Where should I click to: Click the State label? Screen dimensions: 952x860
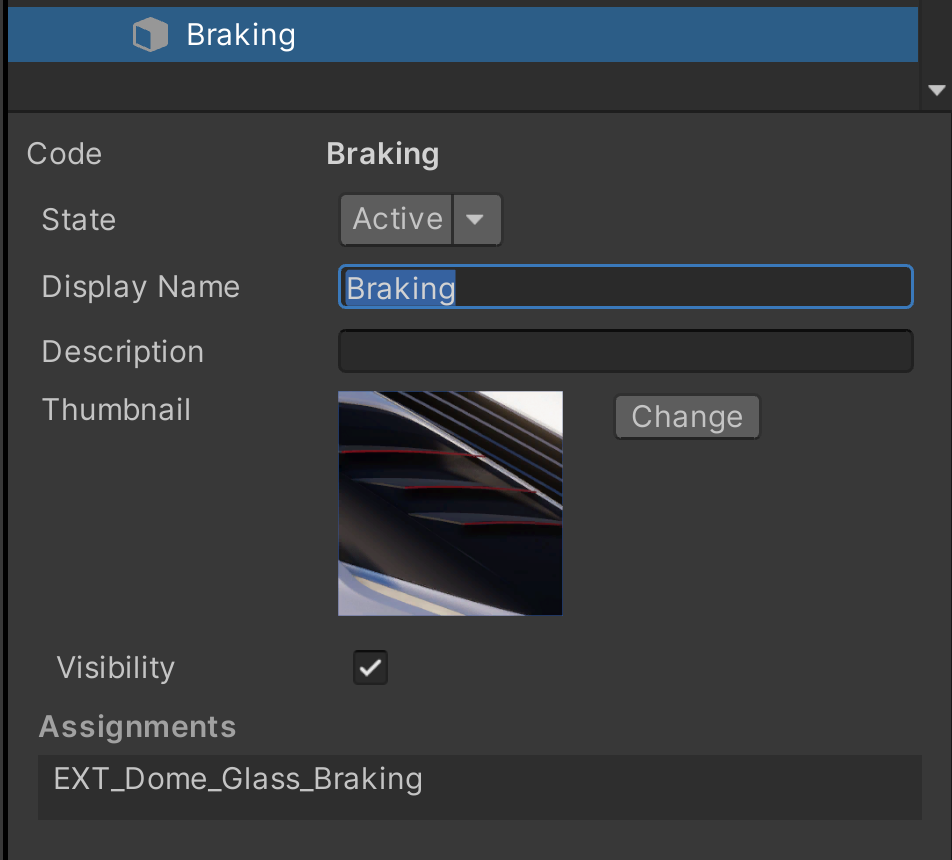[x=78, y=220]
